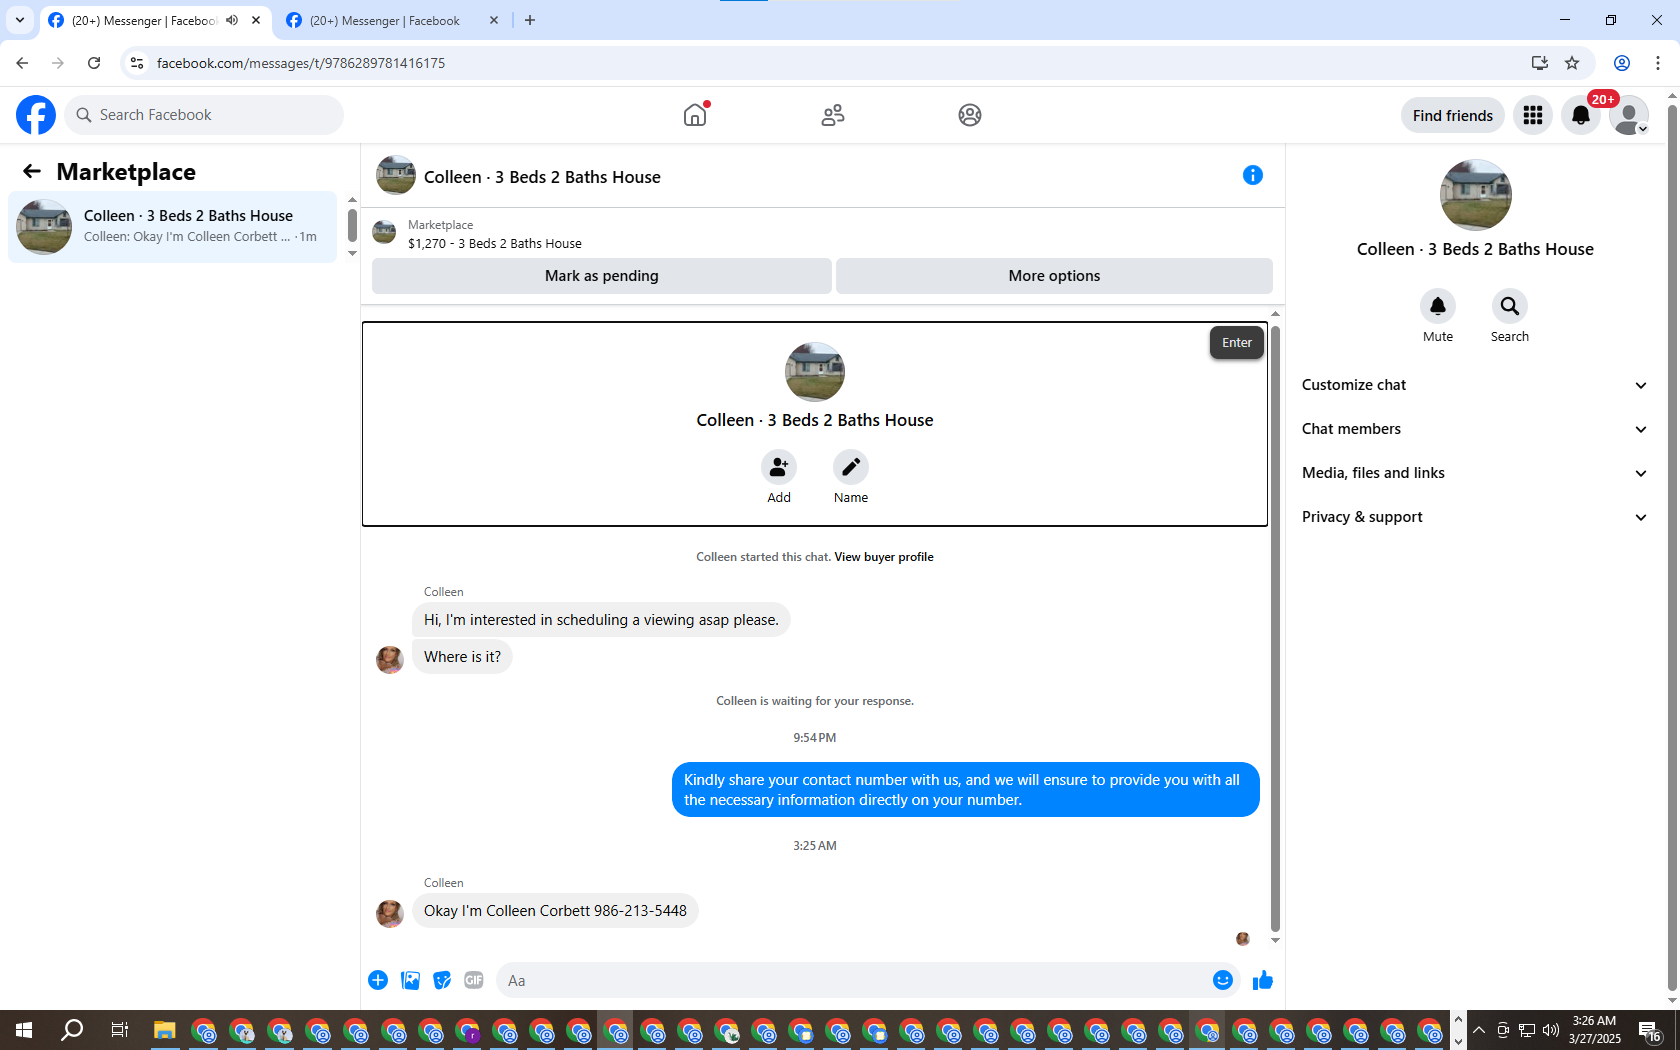Viewport: 1680px width, 1050px height.
Task: Edit the chat name with pencil icon
Action: tap(851, 467)
